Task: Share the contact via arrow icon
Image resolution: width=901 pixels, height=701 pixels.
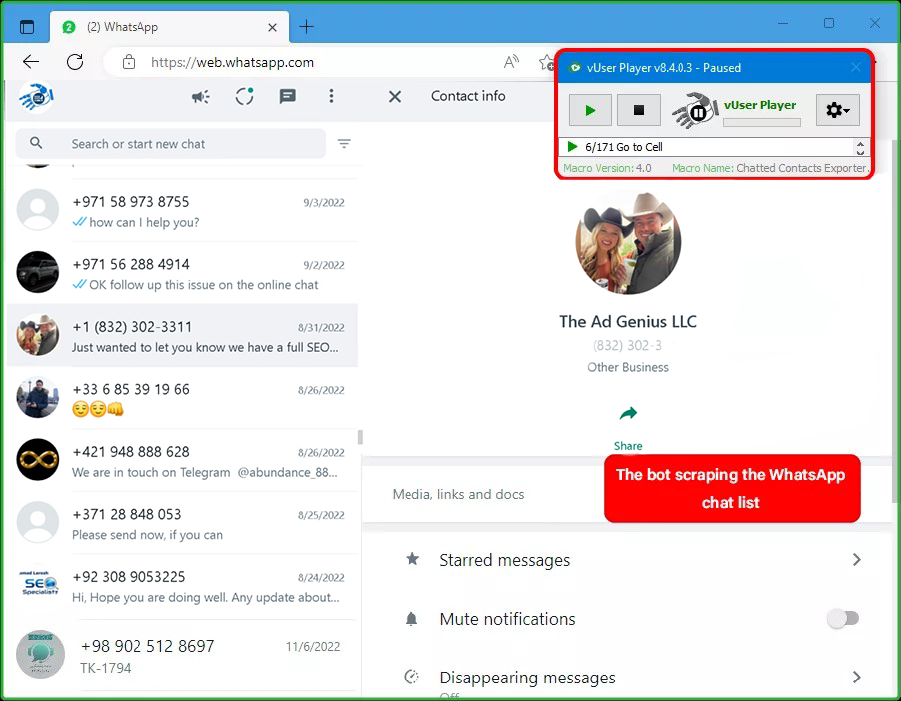Action: 628,413
